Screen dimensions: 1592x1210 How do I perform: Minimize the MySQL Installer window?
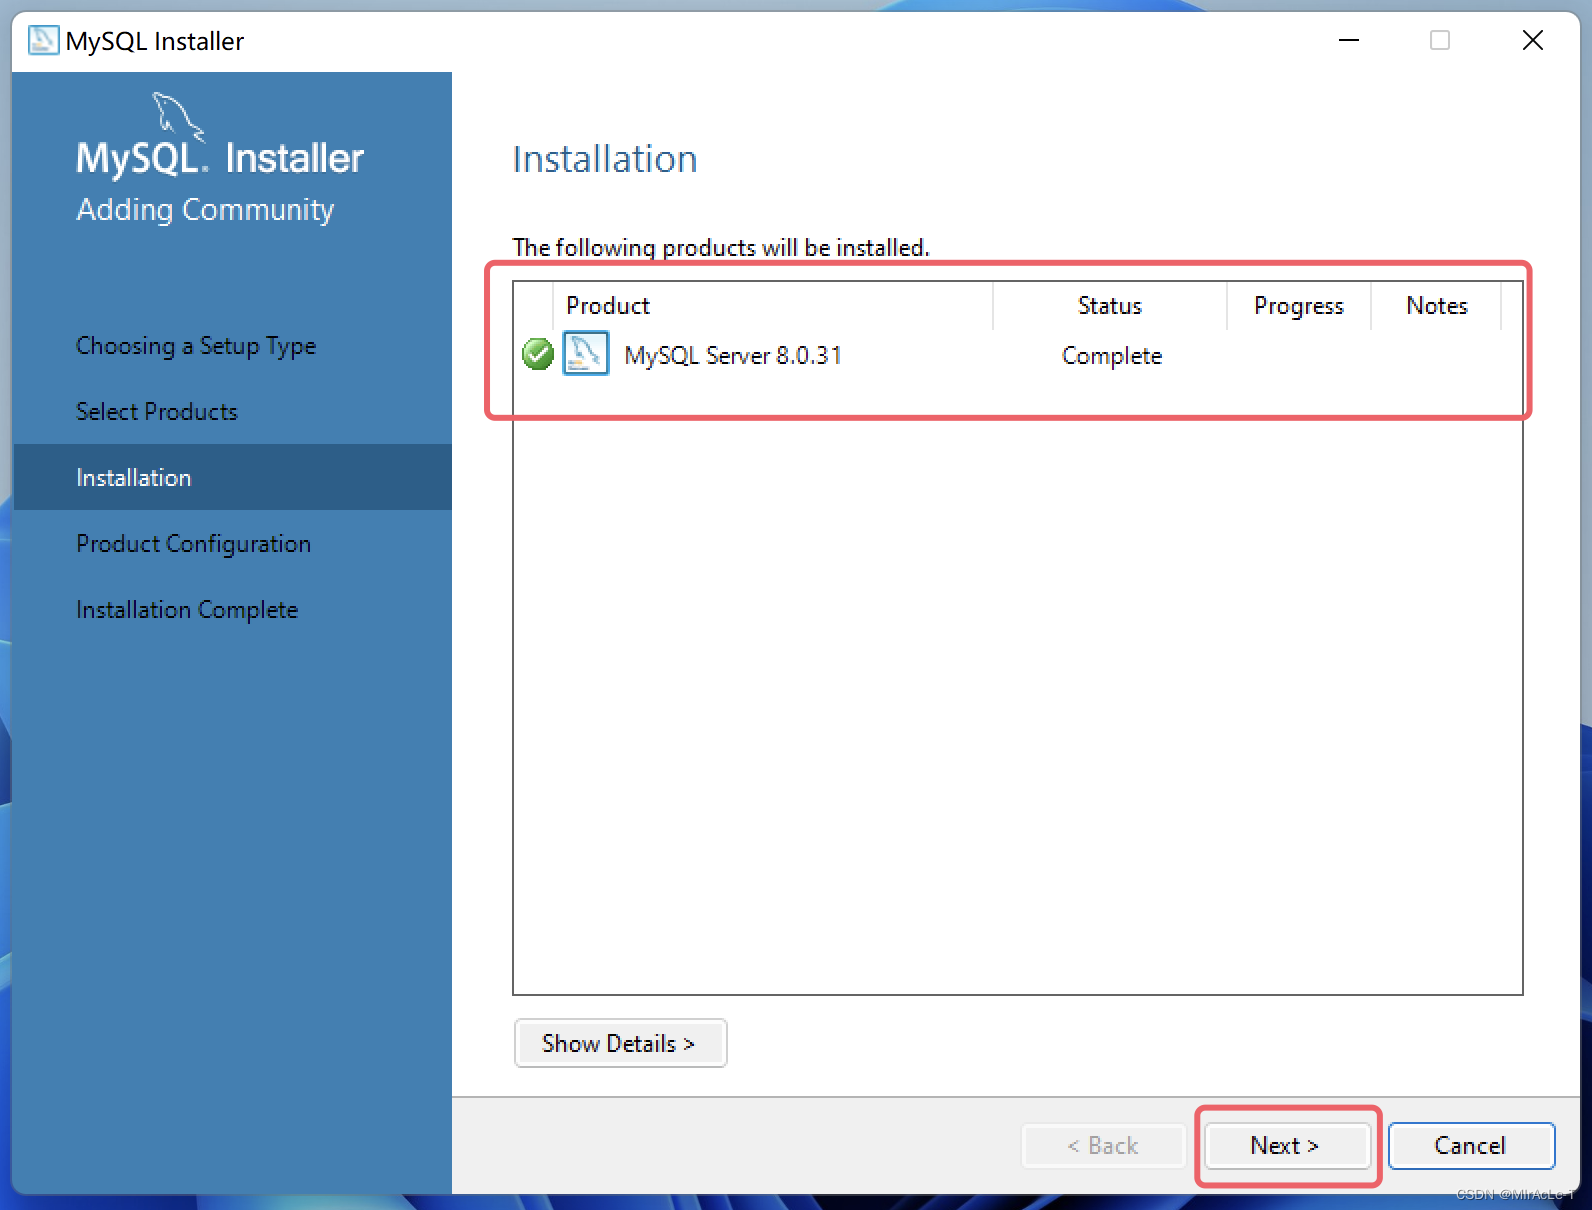pos(1349,40)
